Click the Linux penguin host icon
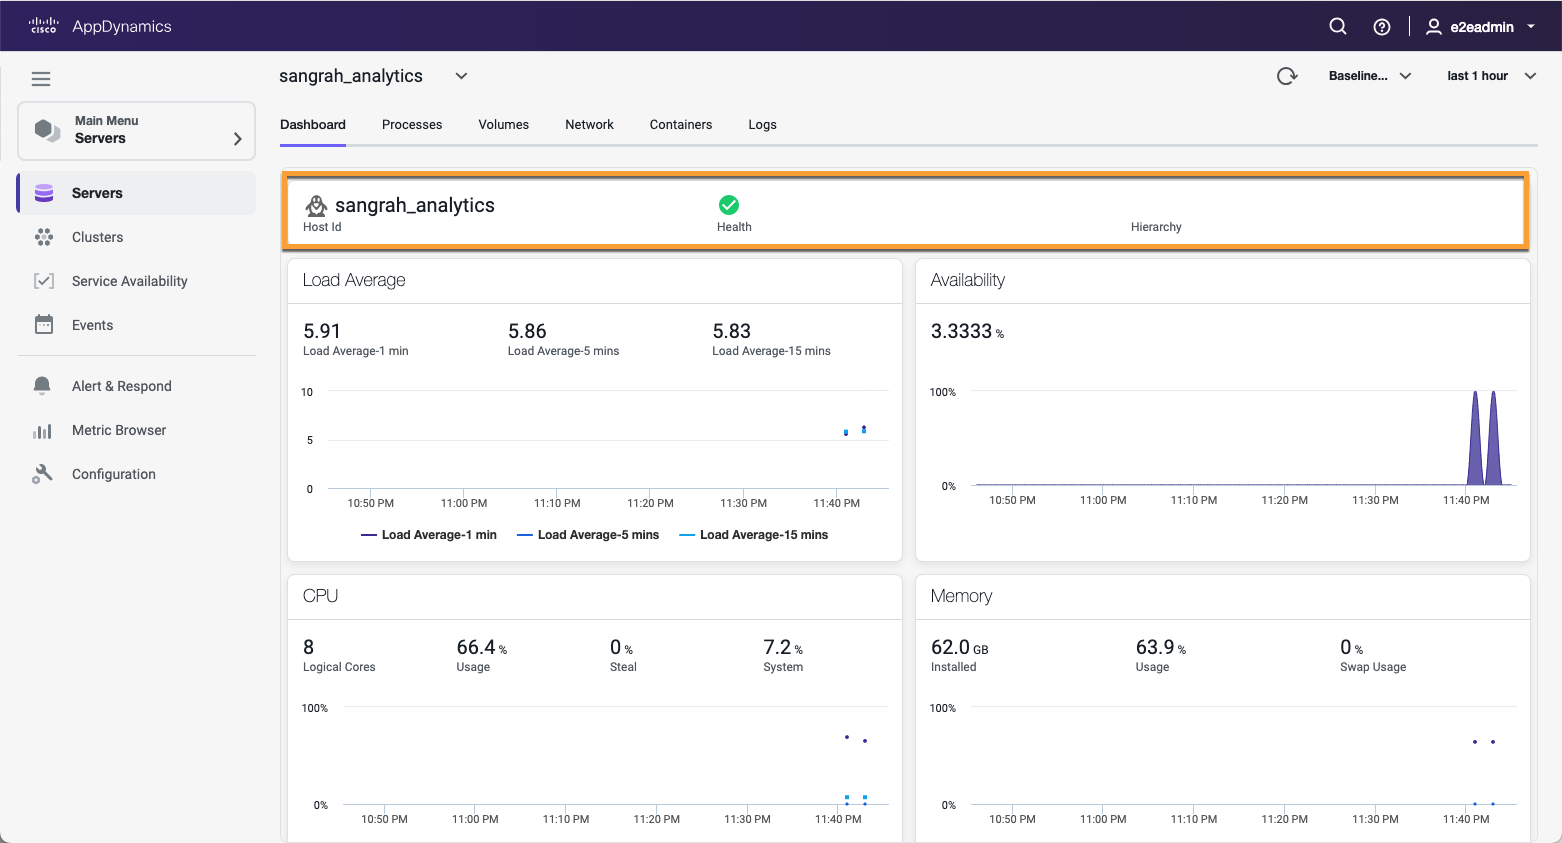 coord(316,205)
